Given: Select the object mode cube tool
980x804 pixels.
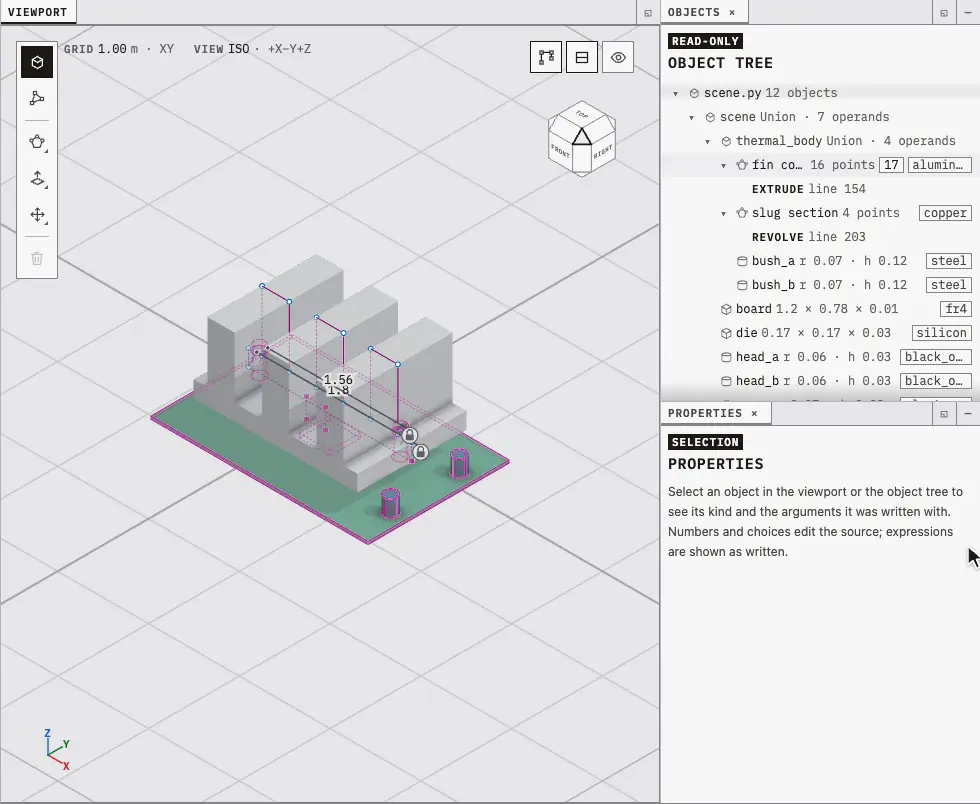Looking at the screenshot, I should click(37, 62).
